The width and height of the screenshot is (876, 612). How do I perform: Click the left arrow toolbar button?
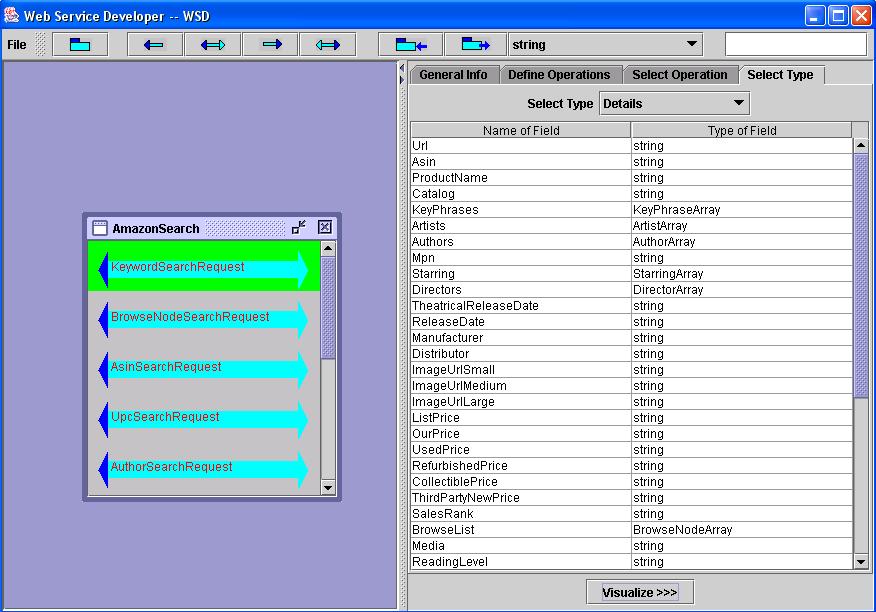pos(155,45)
